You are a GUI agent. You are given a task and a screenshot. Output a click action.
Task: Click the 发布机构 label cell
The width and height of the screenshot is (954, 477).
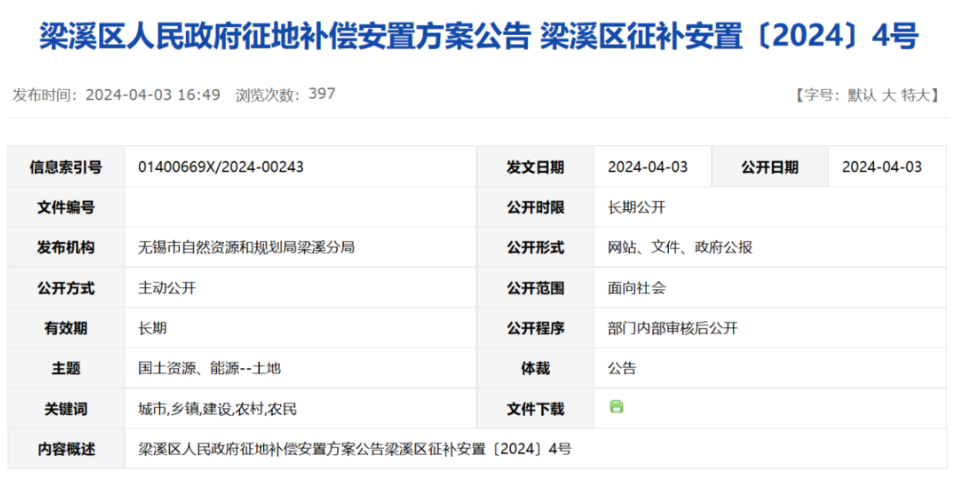(66, 247)
